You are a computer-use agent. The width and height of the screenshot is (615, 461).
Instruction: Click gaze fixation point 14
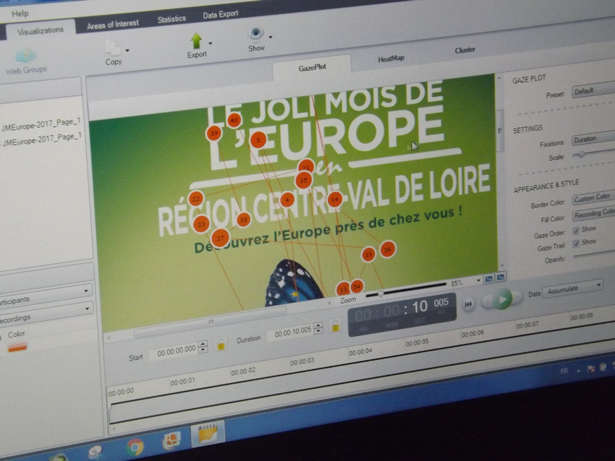(x=335, y=199)
